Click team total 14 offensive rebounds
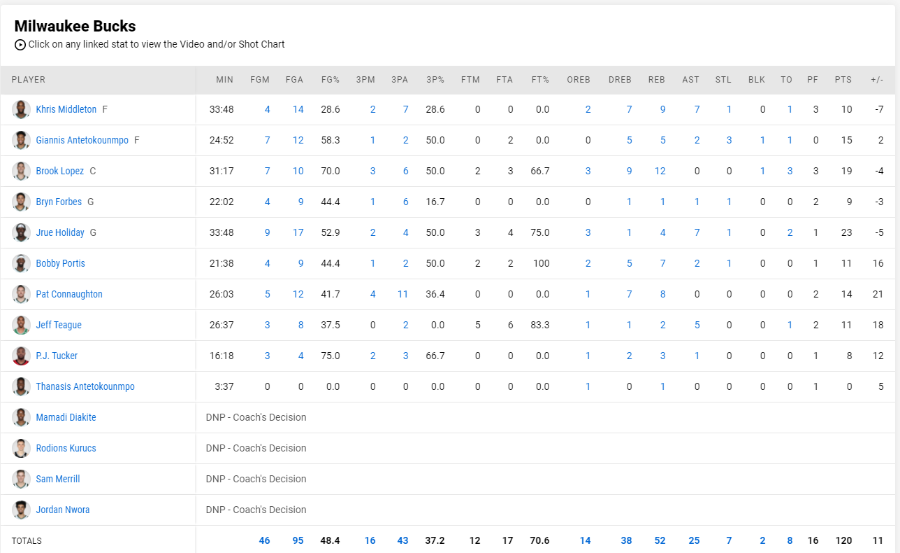The width and height of the screenshot is (900, 553). [x=585, y=541]
